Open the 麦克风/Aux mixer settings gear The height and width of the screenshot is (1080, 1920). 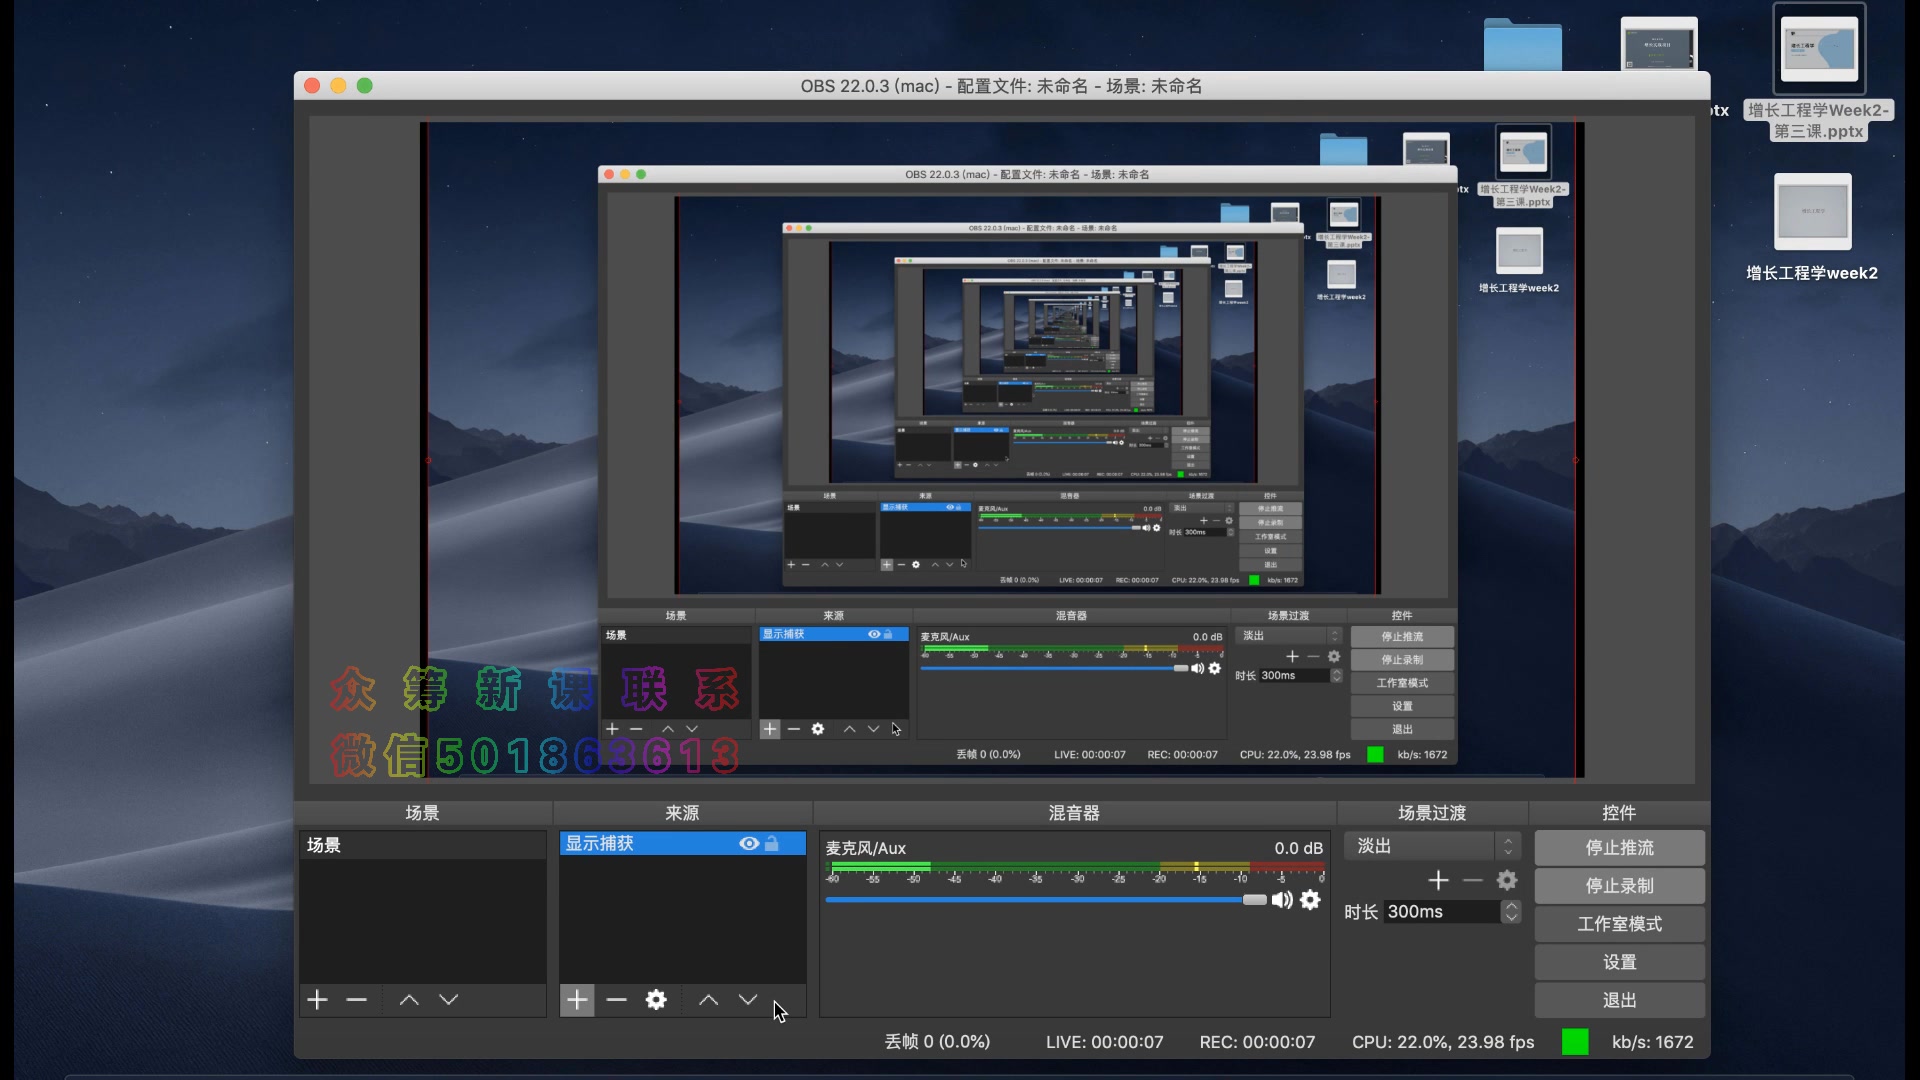pyautogui.click(x=1310, y=900)
